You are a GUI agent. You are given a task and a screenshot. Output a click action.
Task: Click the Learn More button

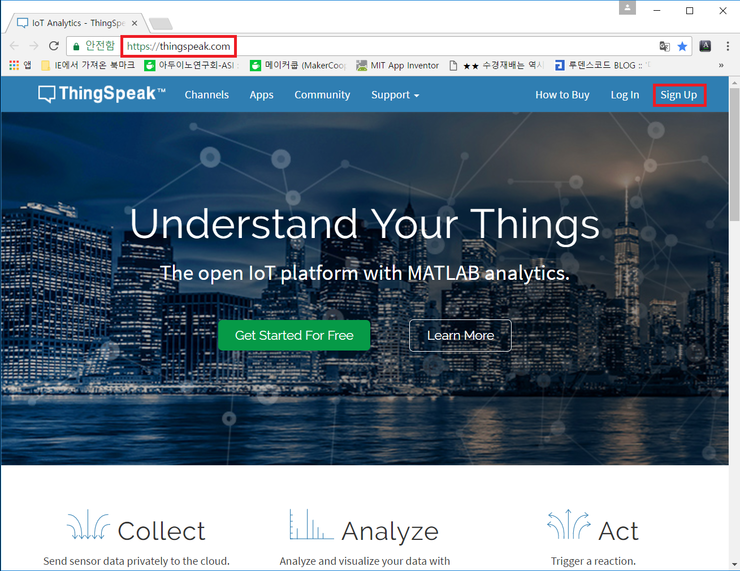coord(460,335)
